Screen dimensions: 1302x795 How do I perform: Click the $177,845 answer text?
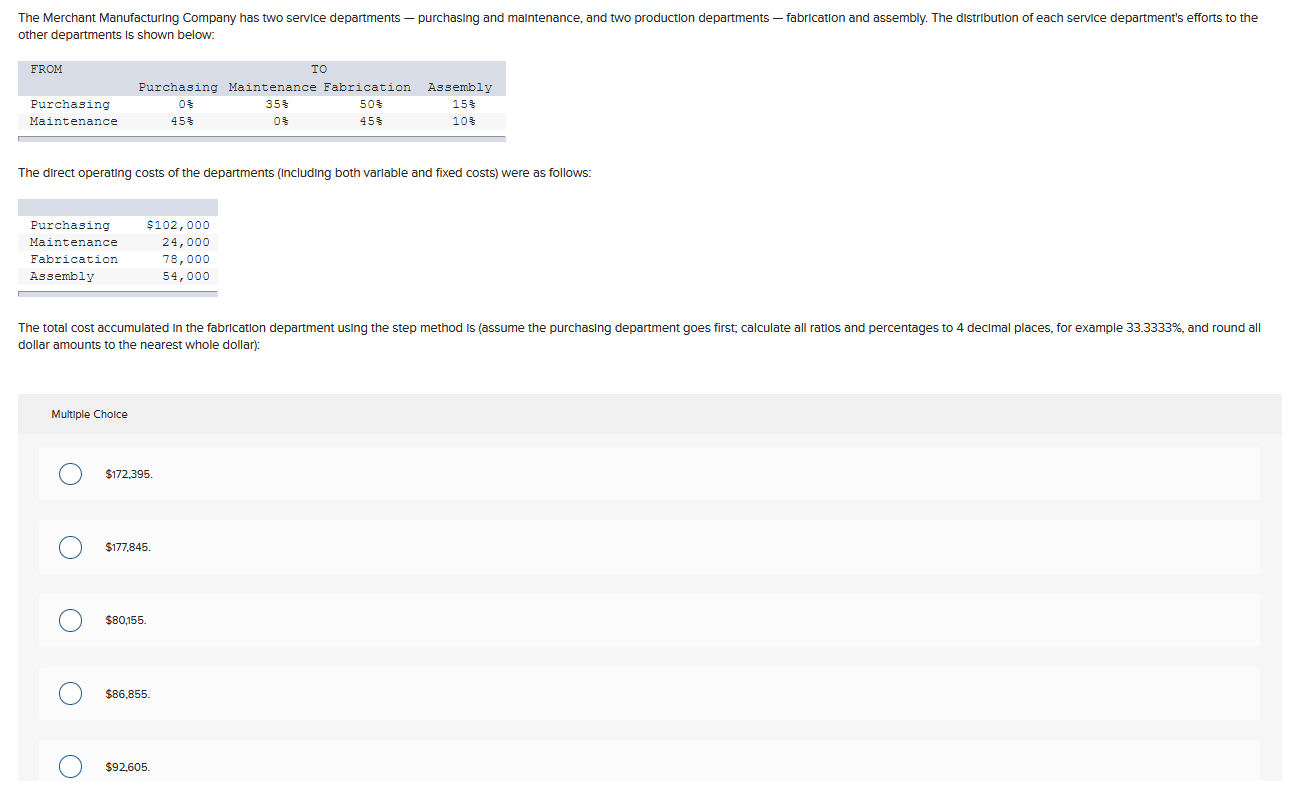128,547
